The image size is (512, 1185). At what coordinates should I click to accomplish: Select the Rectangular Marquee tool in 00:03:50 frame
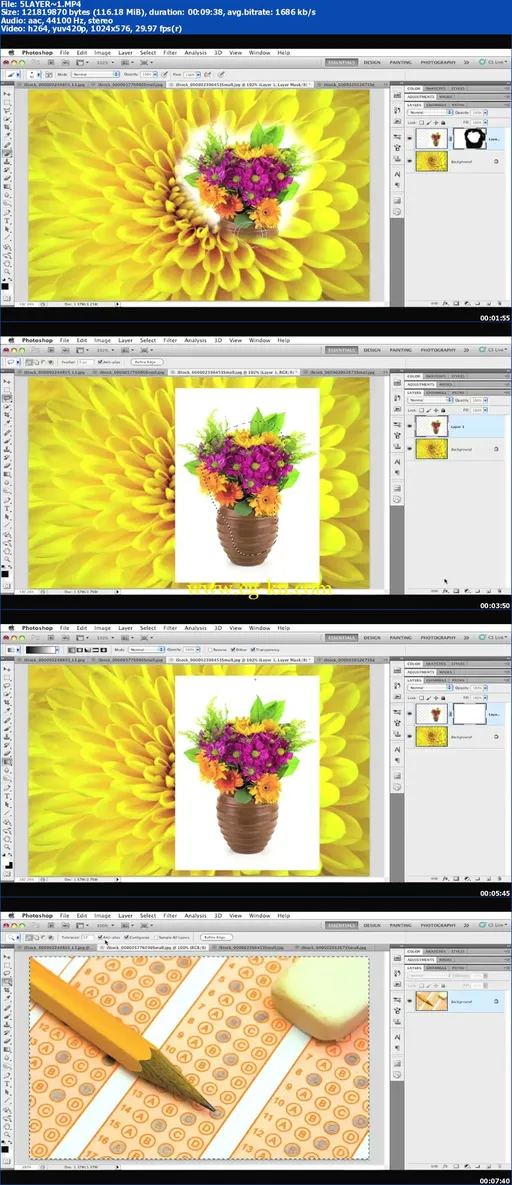point(7,390)
